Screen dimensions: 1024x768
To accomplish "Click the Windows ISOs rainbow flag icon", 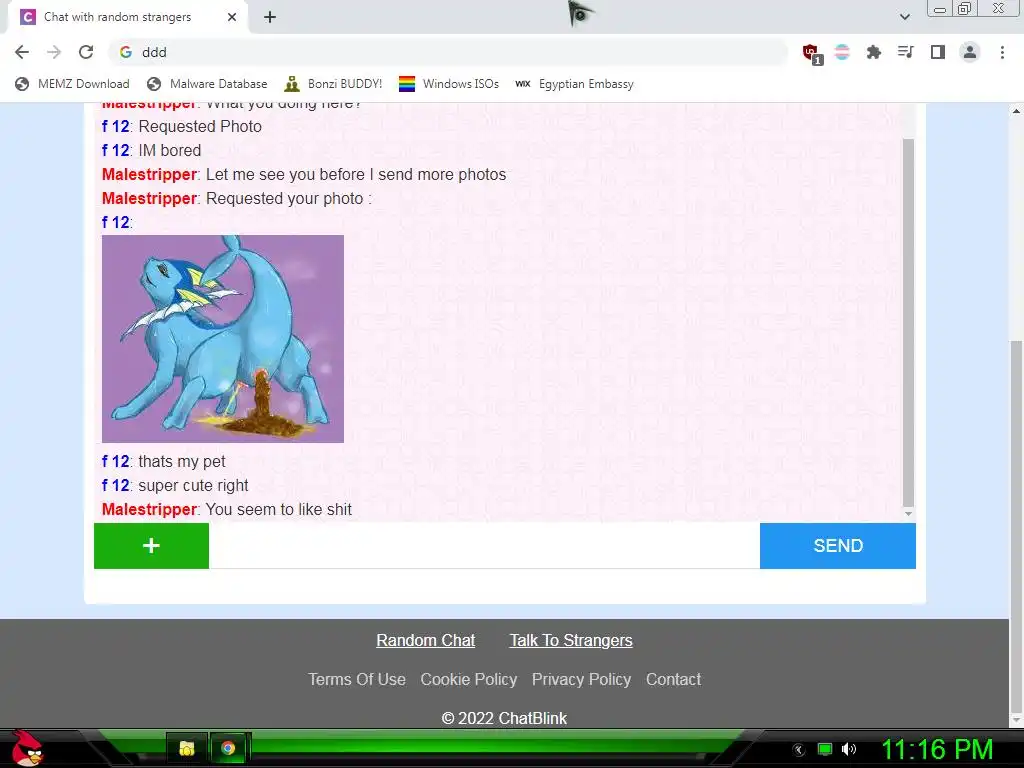I will [x=407, y=84].
